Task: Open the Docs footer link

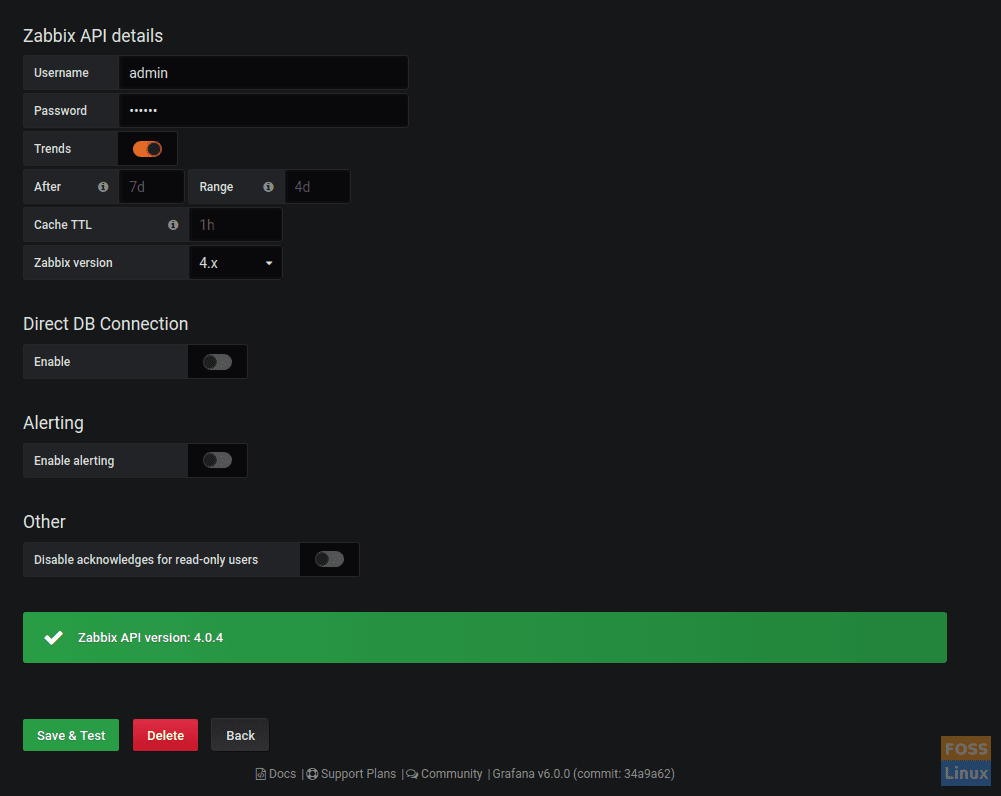Action: [276, 774]
